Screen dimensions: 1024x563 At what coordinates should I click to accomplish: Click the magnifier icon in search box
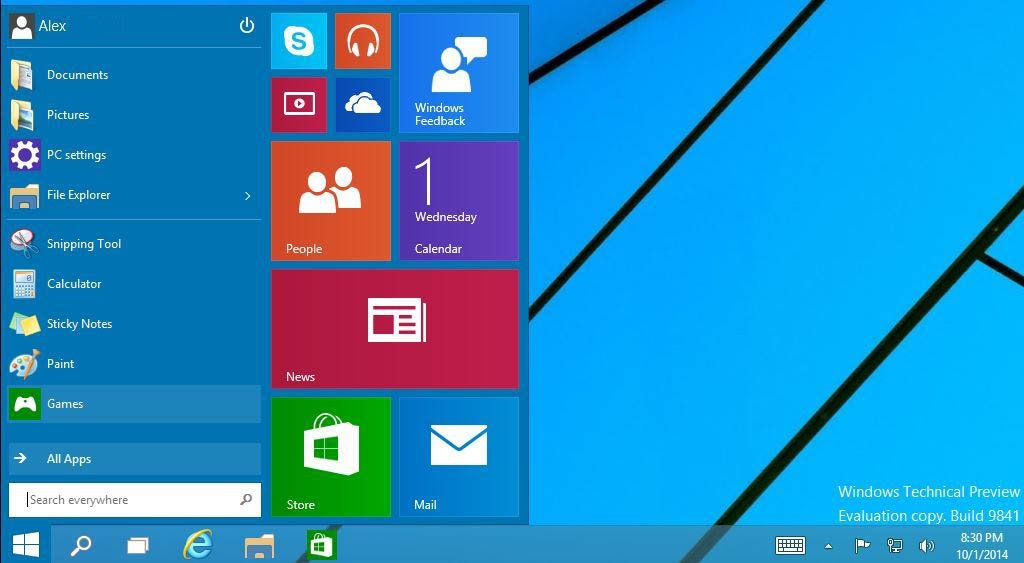[x=246, y=500]
